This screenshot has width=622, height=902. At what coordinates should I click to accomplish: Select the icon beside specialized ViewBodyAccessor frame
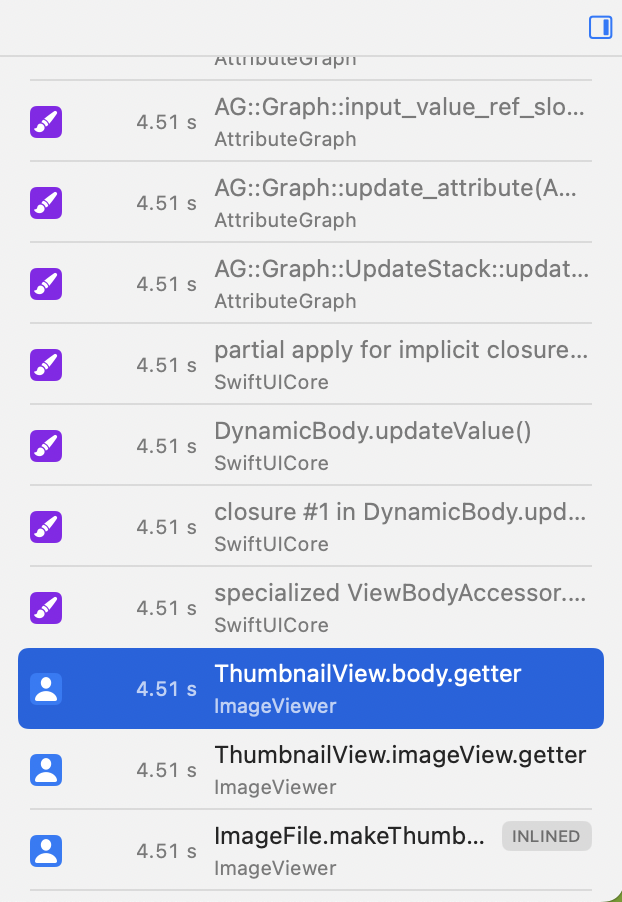tap(45, 608)
